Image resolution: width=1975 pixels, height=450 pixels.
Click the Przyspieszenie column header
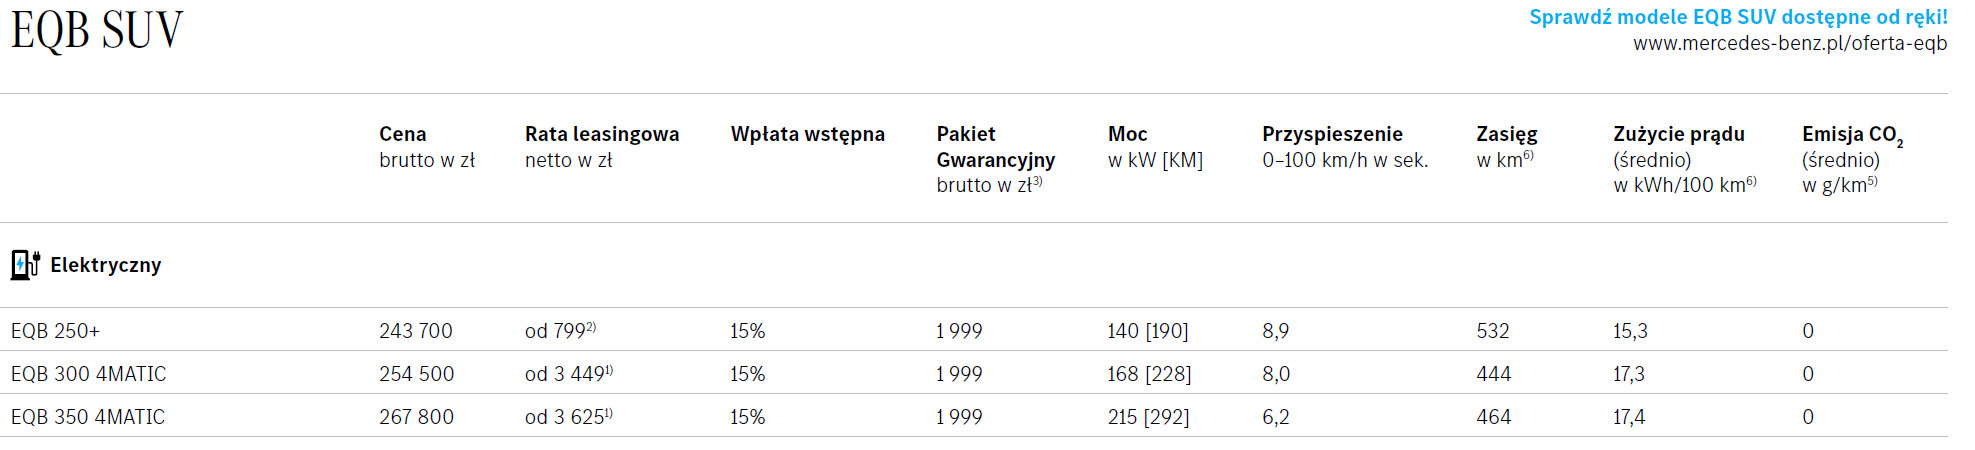pos(1332,134)
